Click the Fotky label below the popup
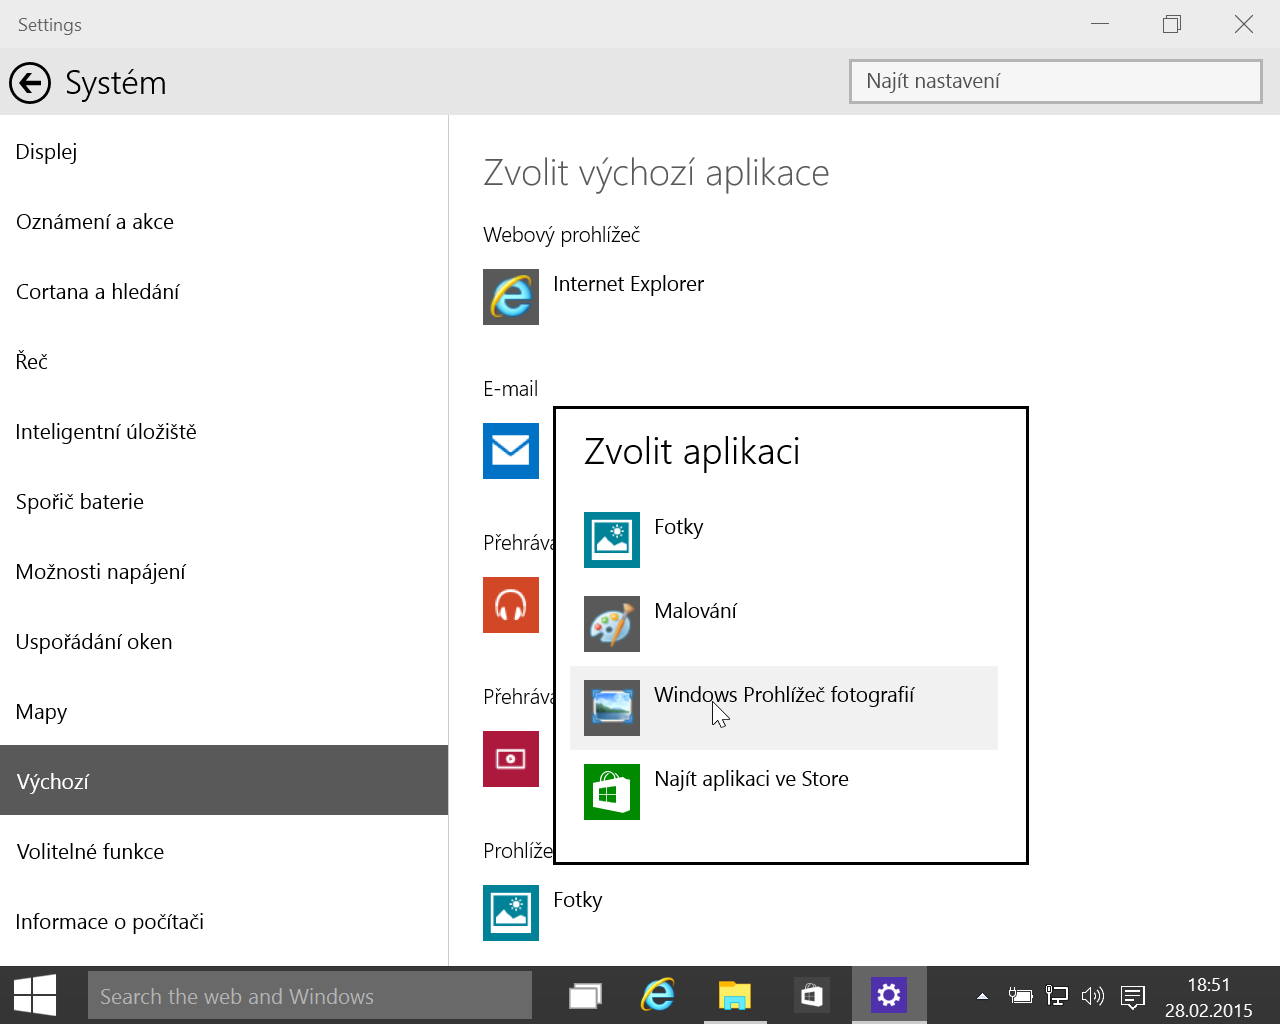1280x1024 pixels. [x=578, y=900]
